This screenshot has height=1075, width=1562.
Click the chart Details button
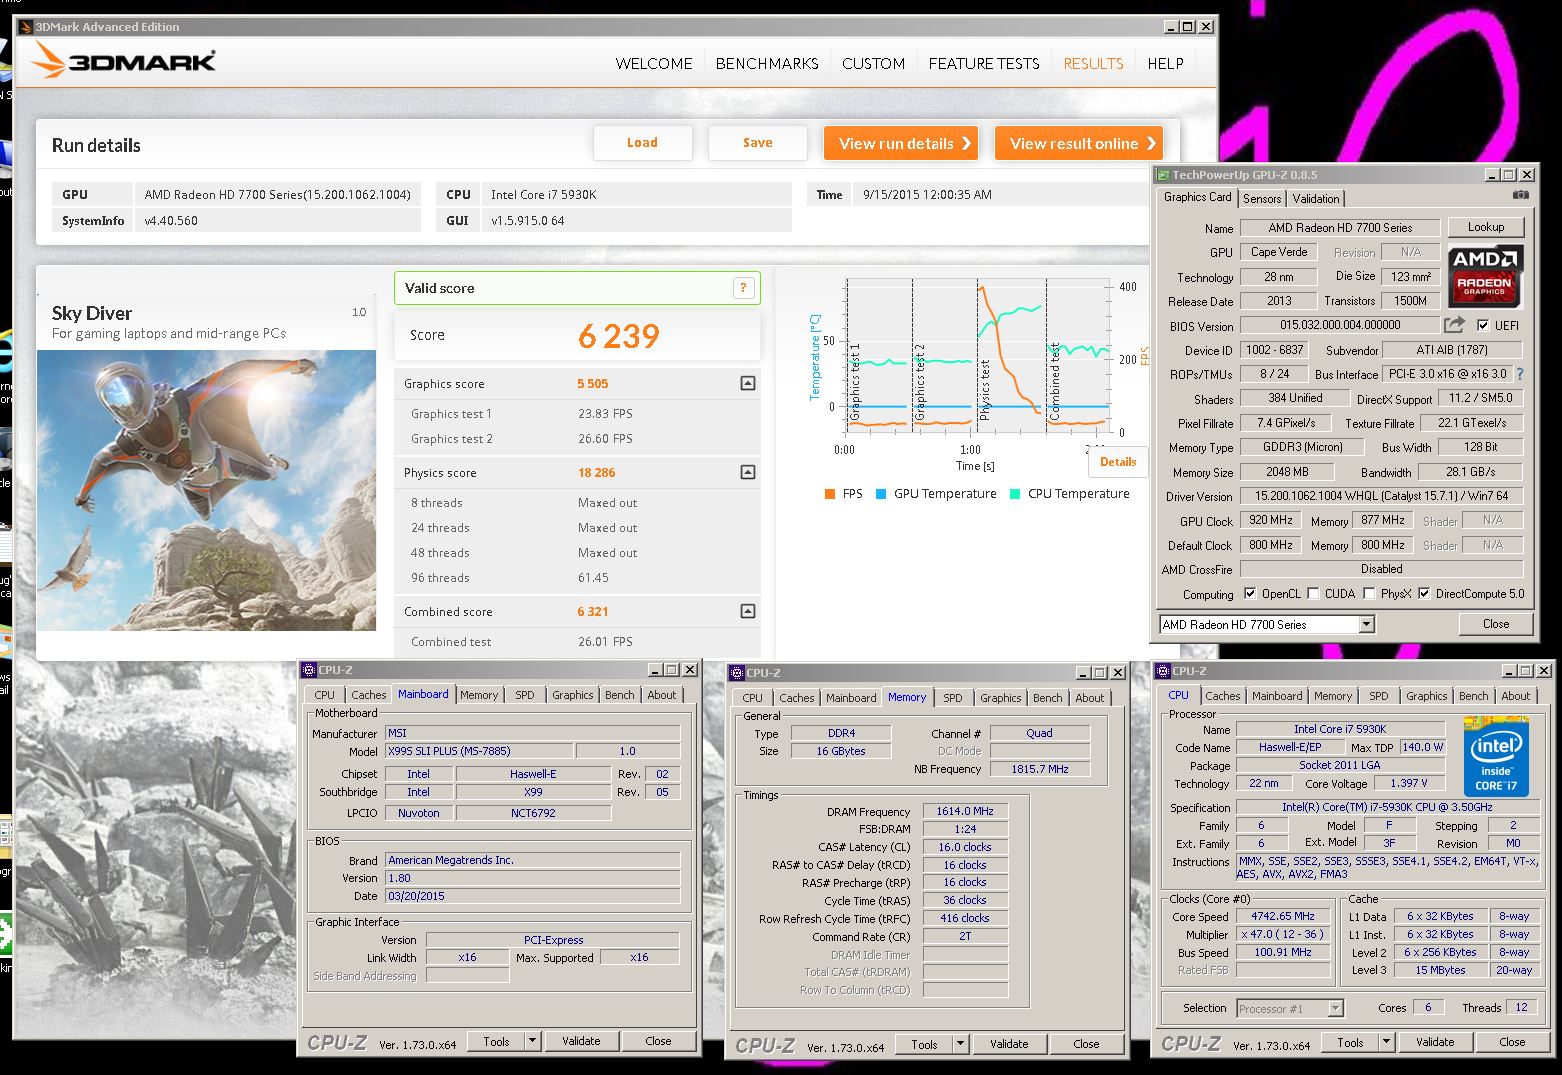point(1117,462)
